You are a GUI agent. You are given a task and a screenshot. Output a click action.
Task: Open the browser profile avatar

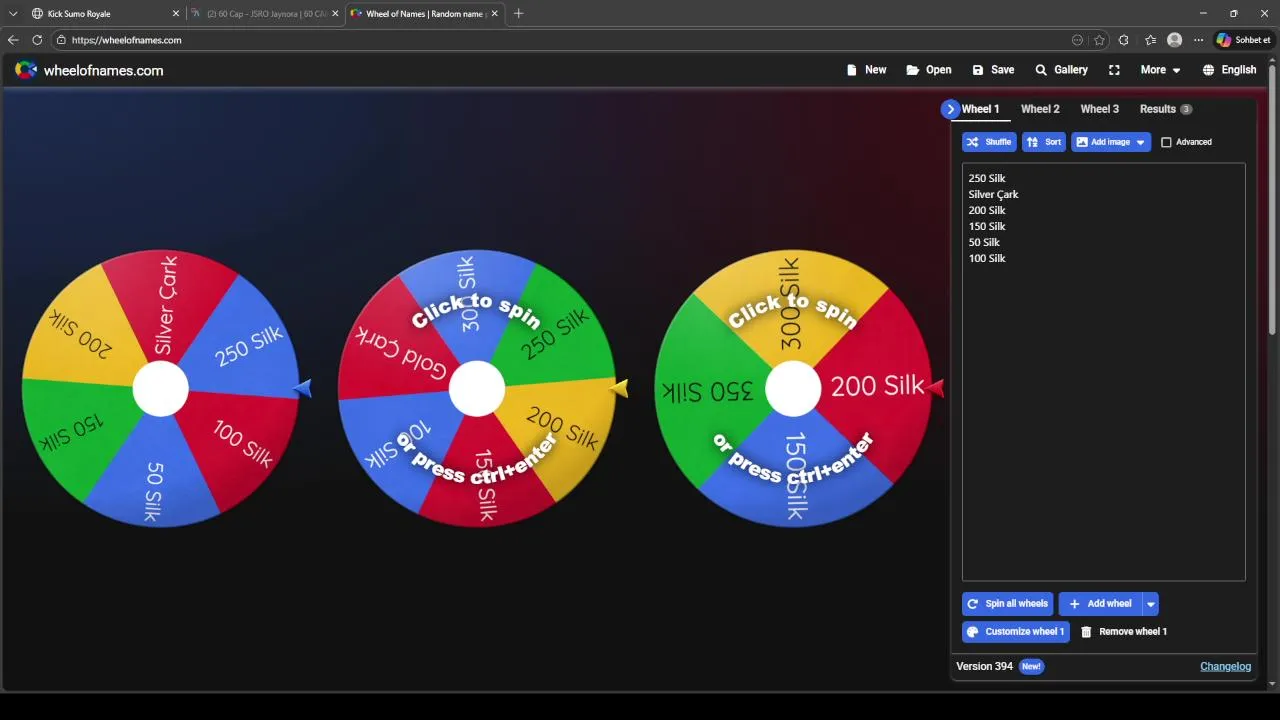tap(1174, 40)
